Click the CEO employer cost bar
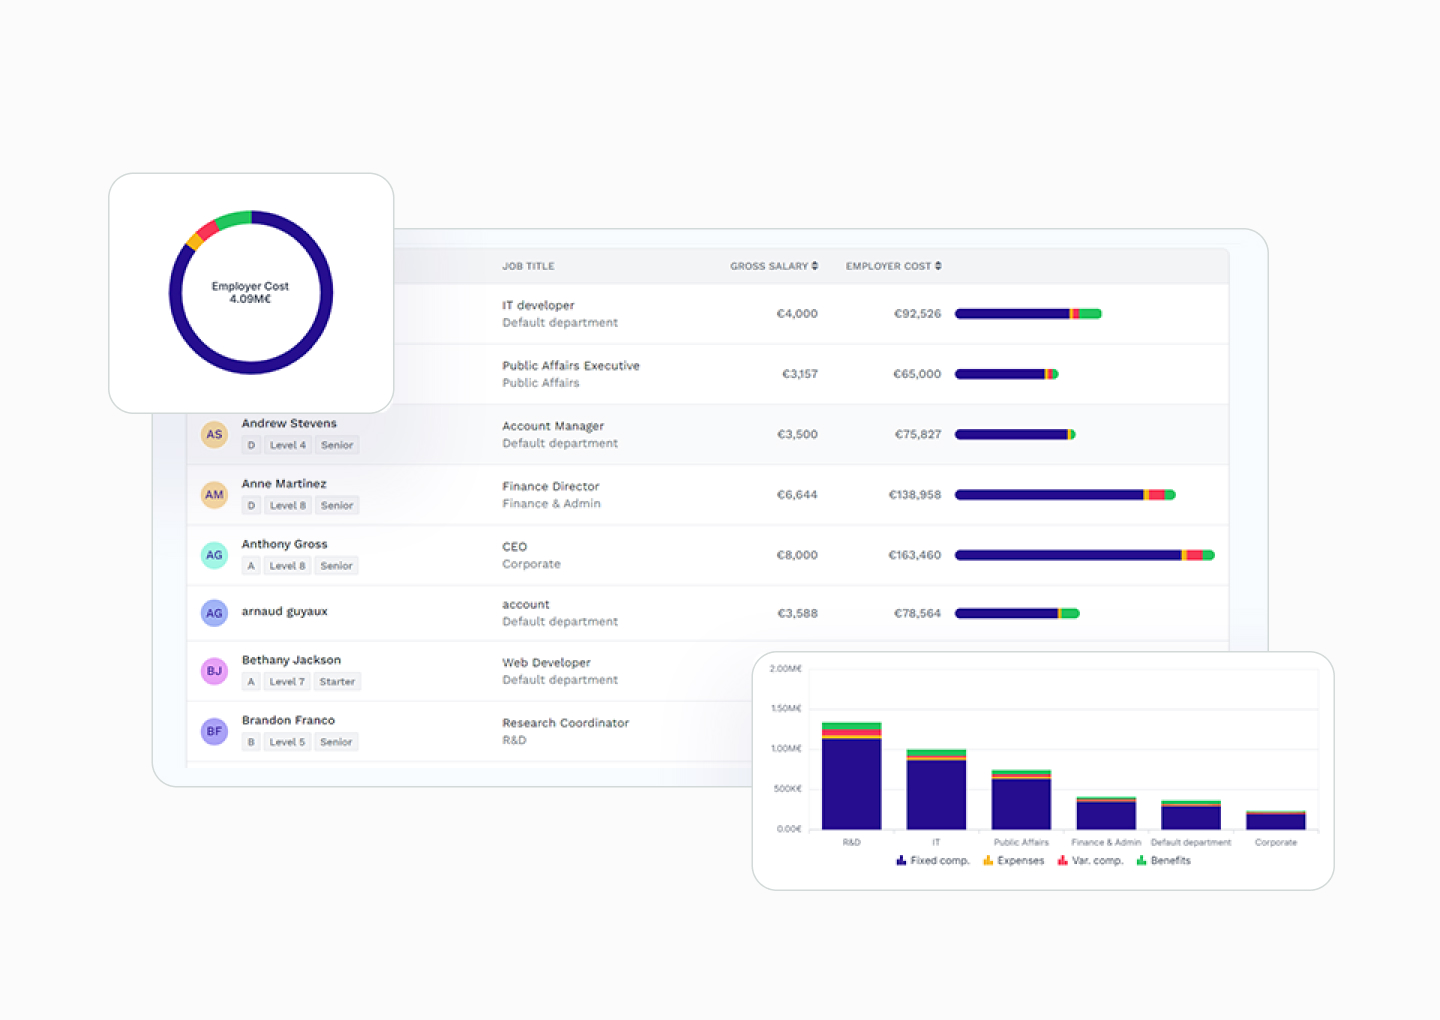The image size is (1440, 1020). [1083, 555]
